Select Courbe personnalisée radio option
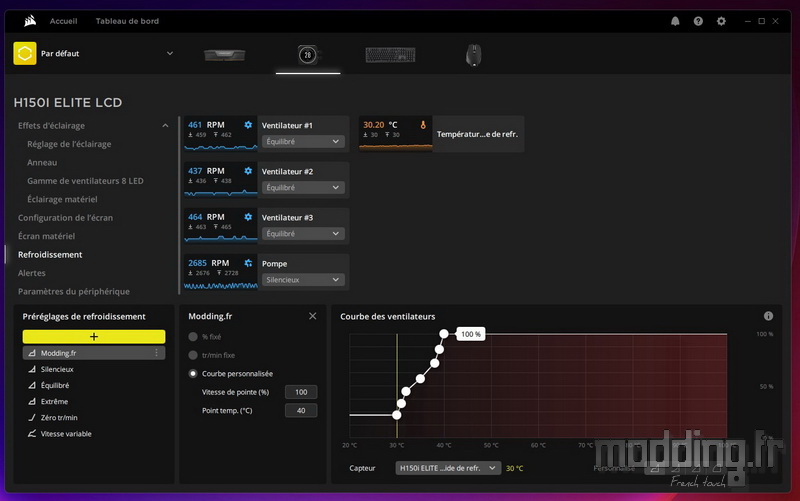The width and height of the screenshot is (800, 501). 193,373
